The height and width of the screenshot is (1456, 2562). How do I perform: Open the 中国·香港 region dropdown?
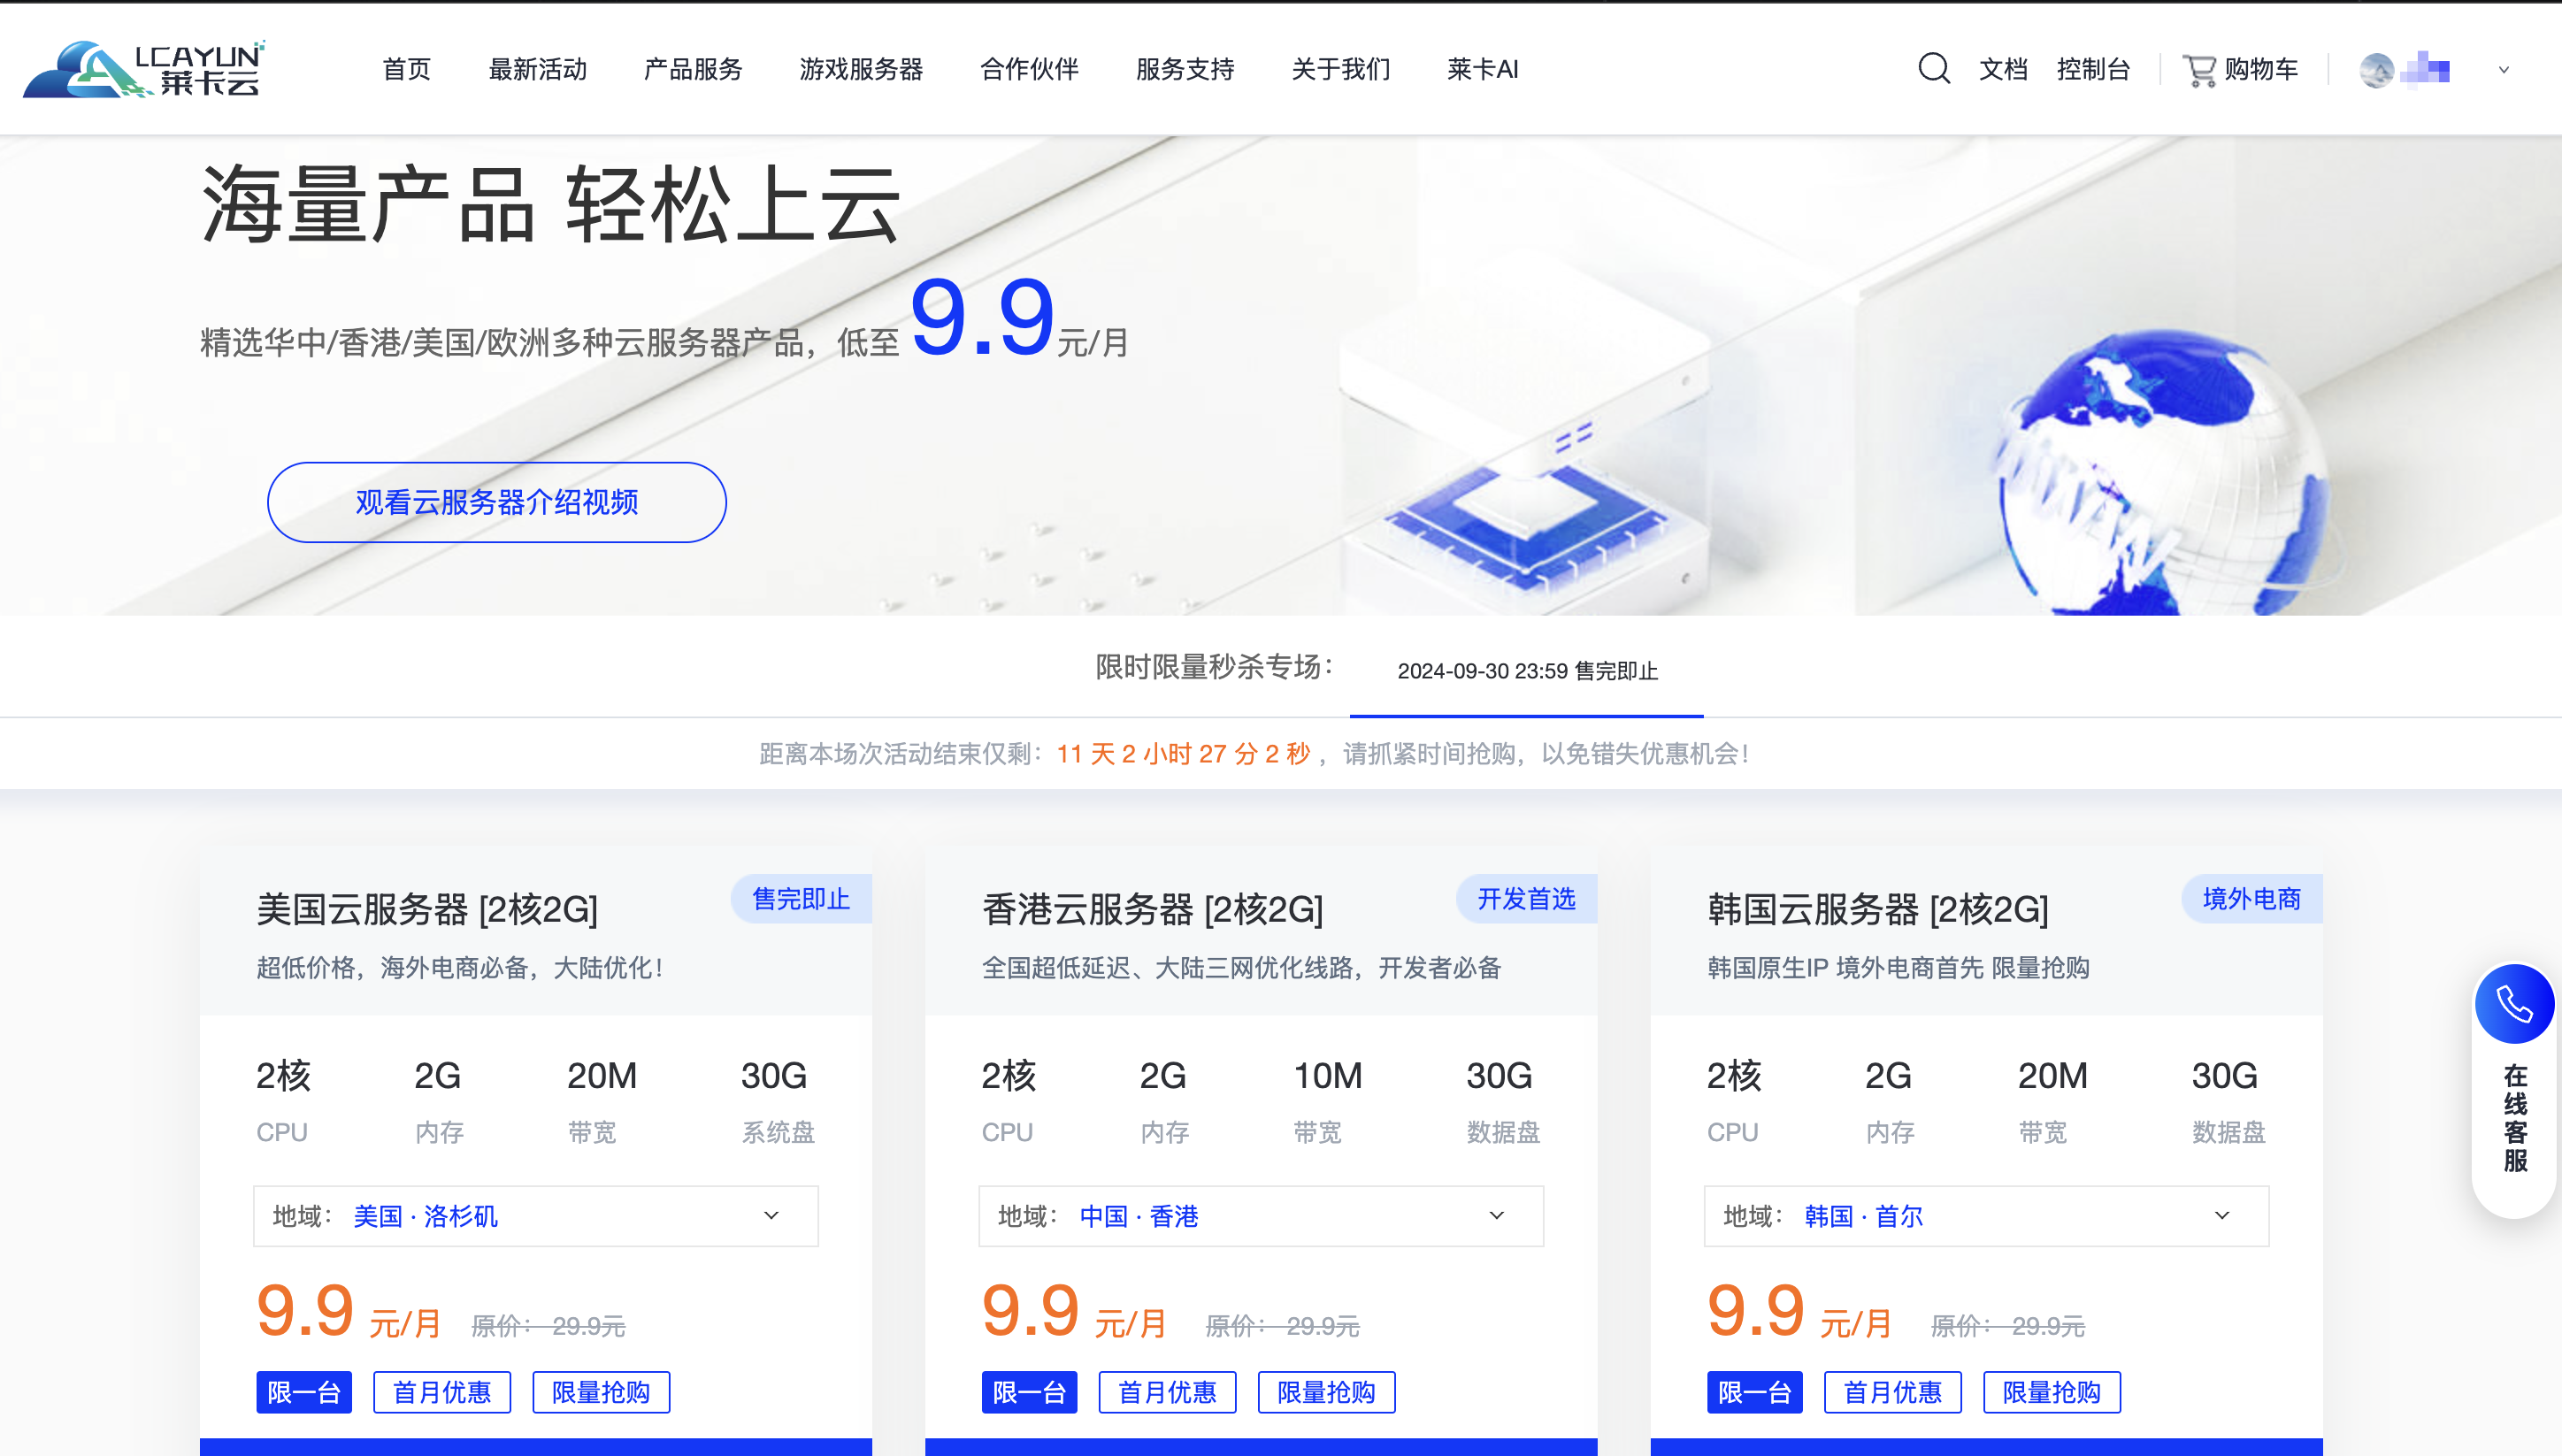1261,1216
